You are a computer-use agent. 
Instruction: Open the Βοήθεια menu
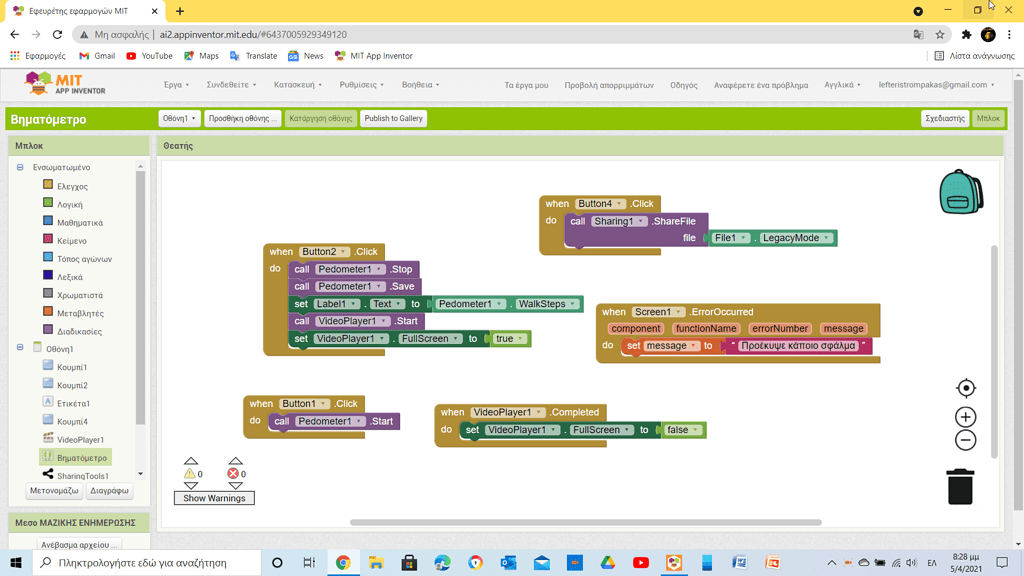point(420,85)
